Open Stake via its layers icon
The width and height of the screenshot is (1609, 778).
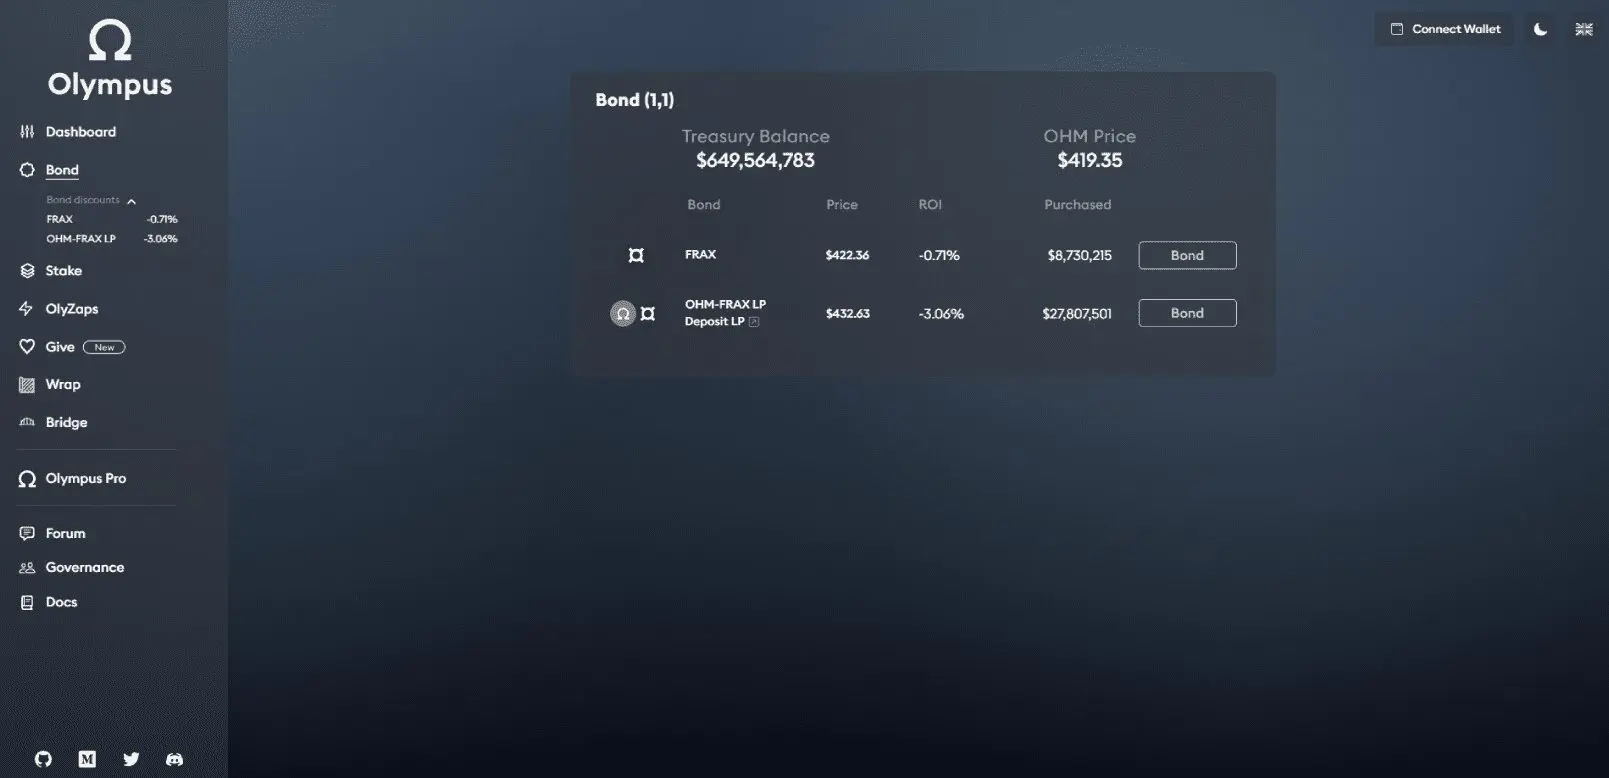pyautogui.click(x=27, y=271)
